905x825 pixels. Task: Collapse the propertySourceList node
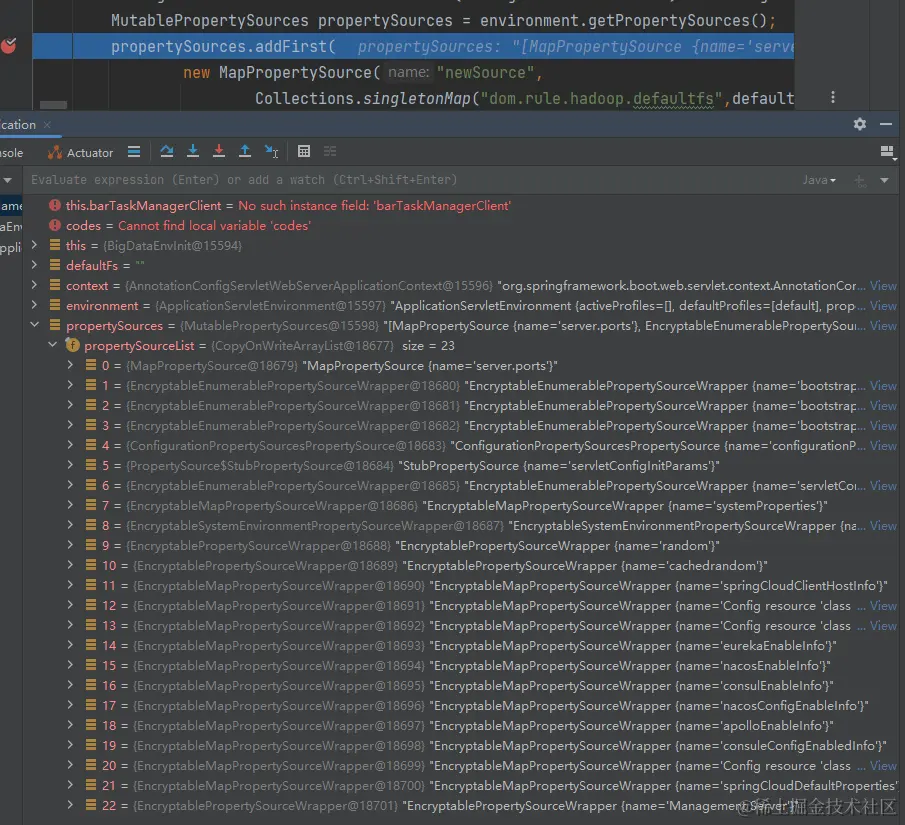pos(53,345)
